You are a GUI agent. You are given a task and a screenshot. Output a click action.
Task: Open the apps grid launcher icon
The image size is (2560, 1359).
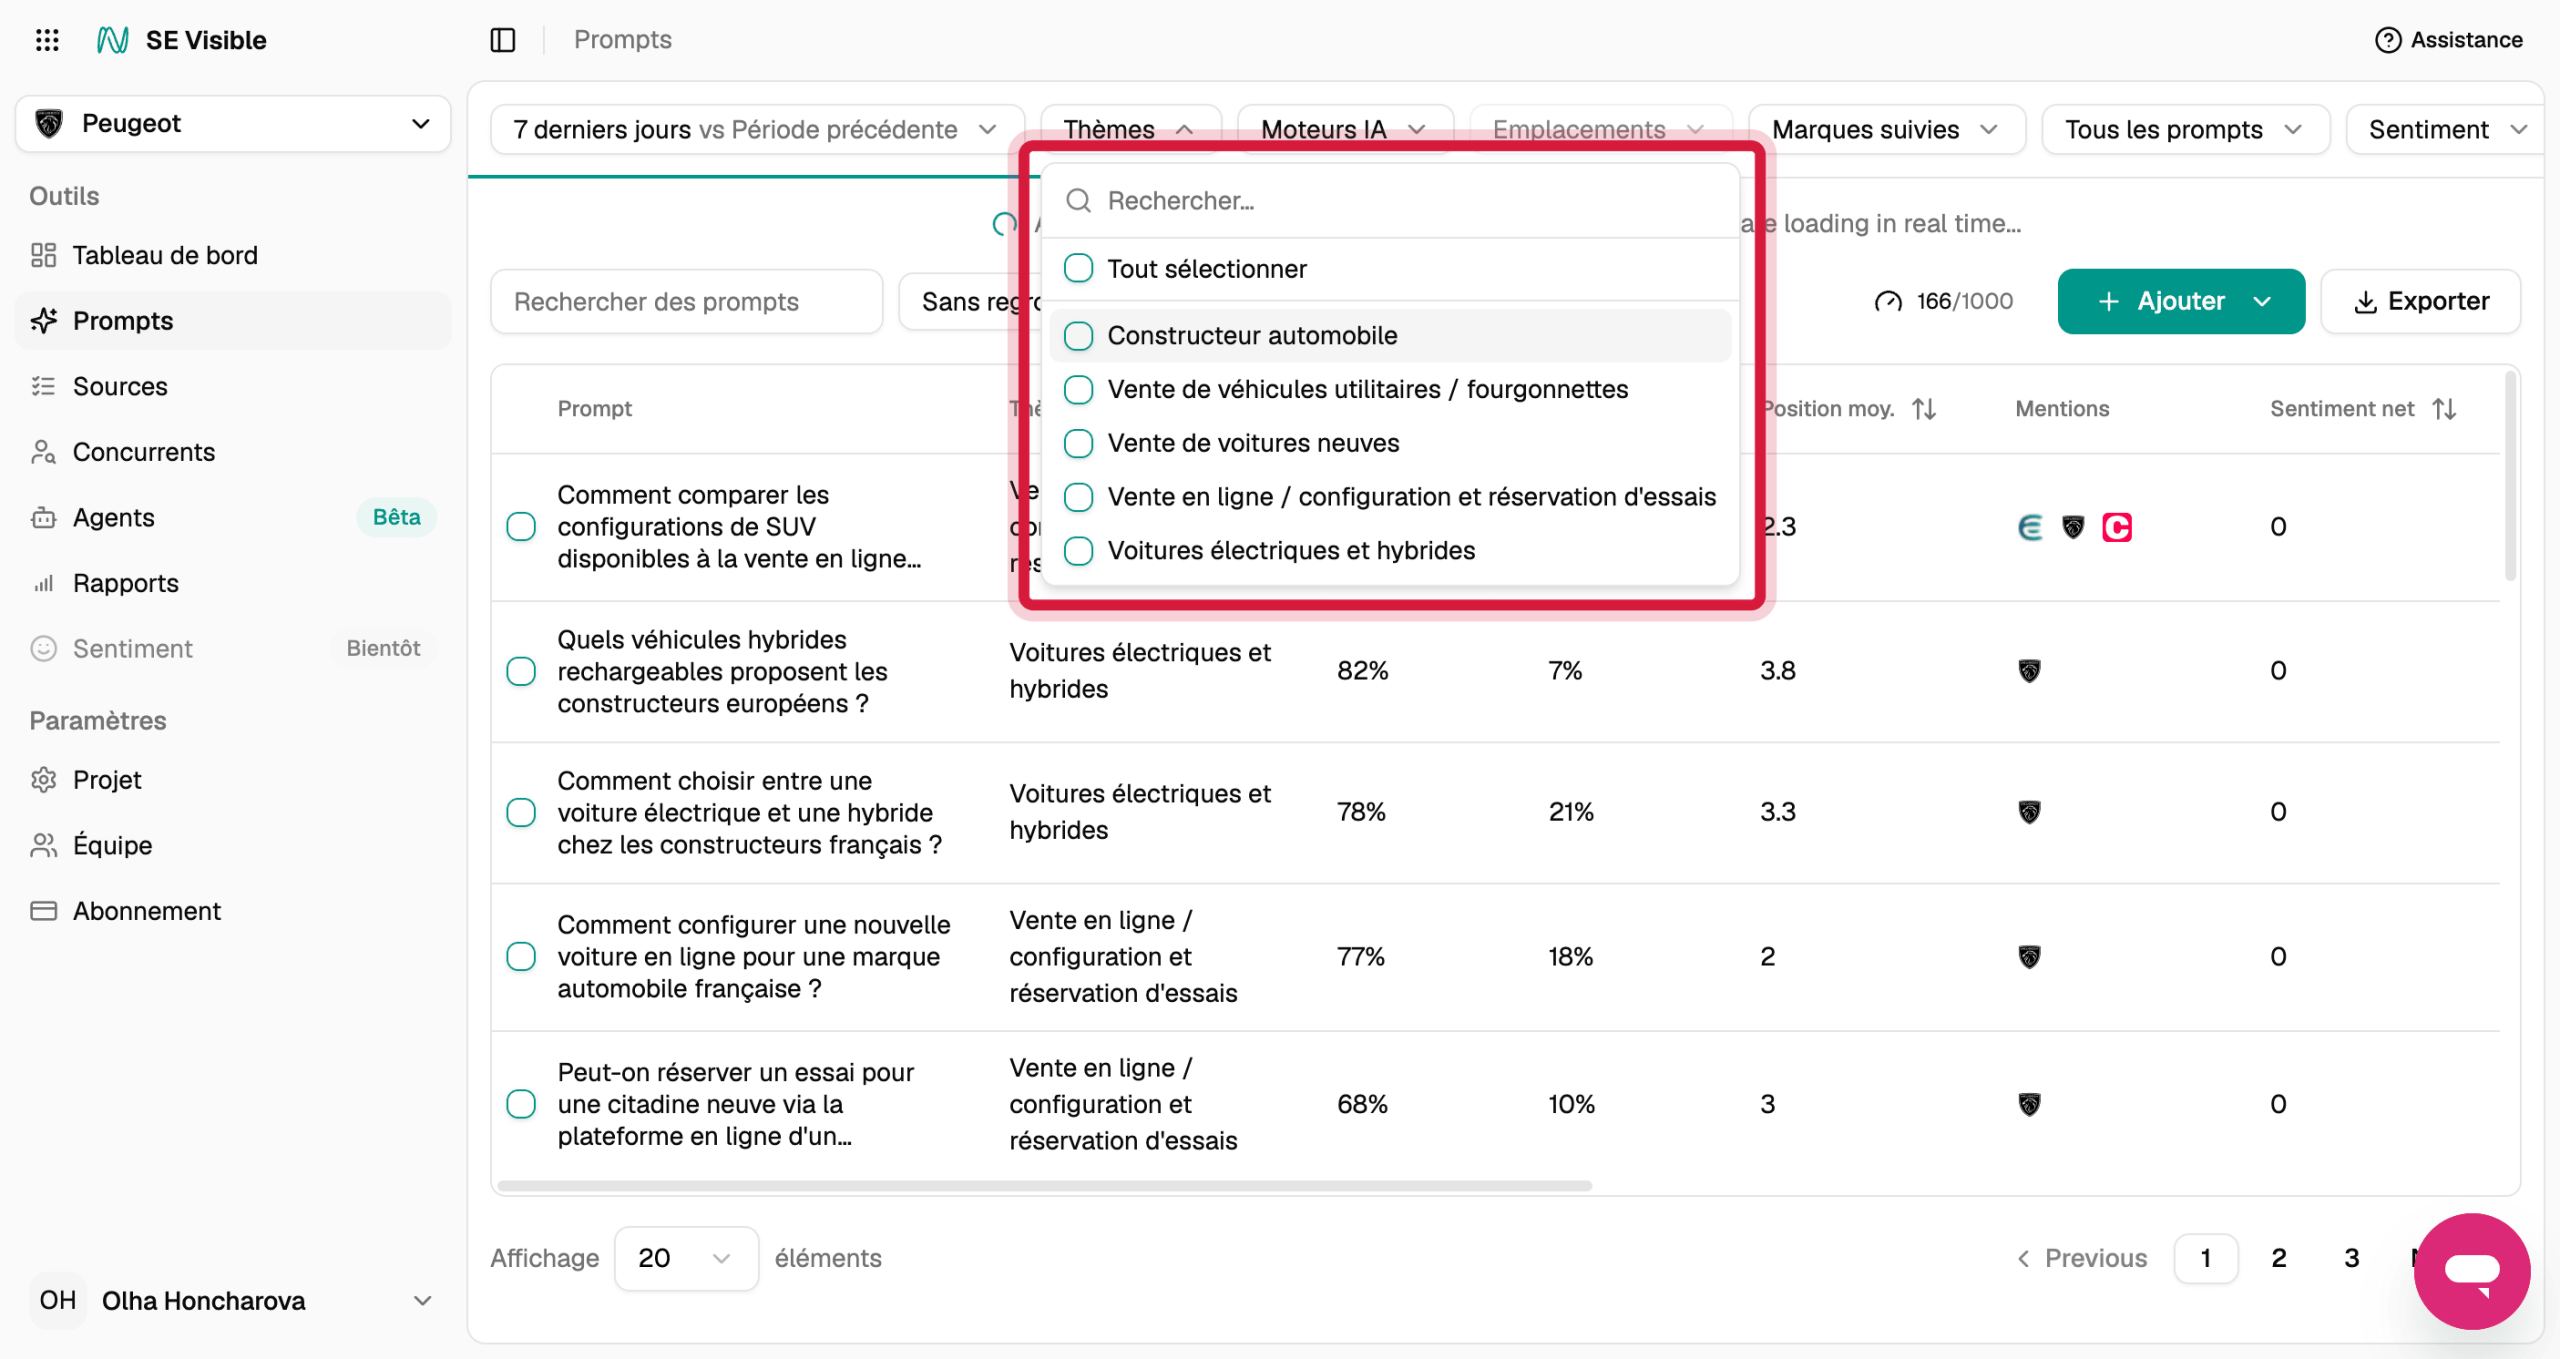pyautogui.click(x=47, y=40)
